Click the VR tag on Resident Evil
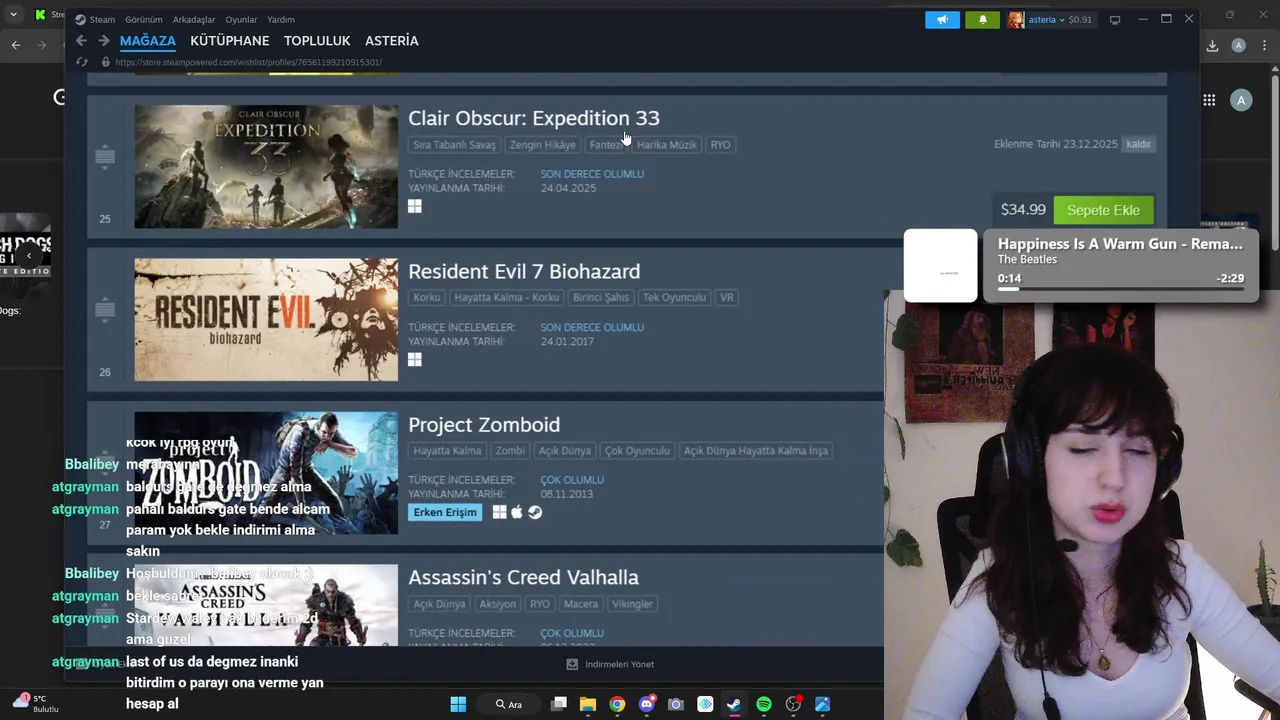The image size is (1280, 720). tap(727, 298)
